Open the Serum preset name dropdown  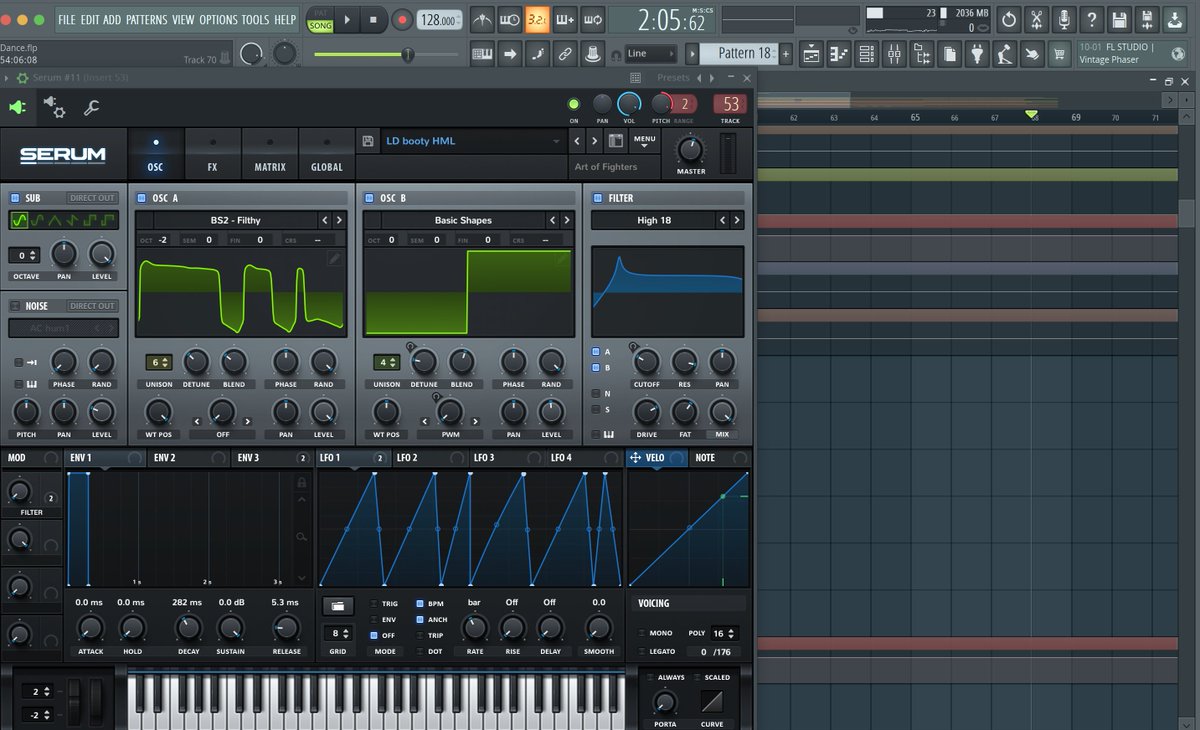click(x=472, y=141)
